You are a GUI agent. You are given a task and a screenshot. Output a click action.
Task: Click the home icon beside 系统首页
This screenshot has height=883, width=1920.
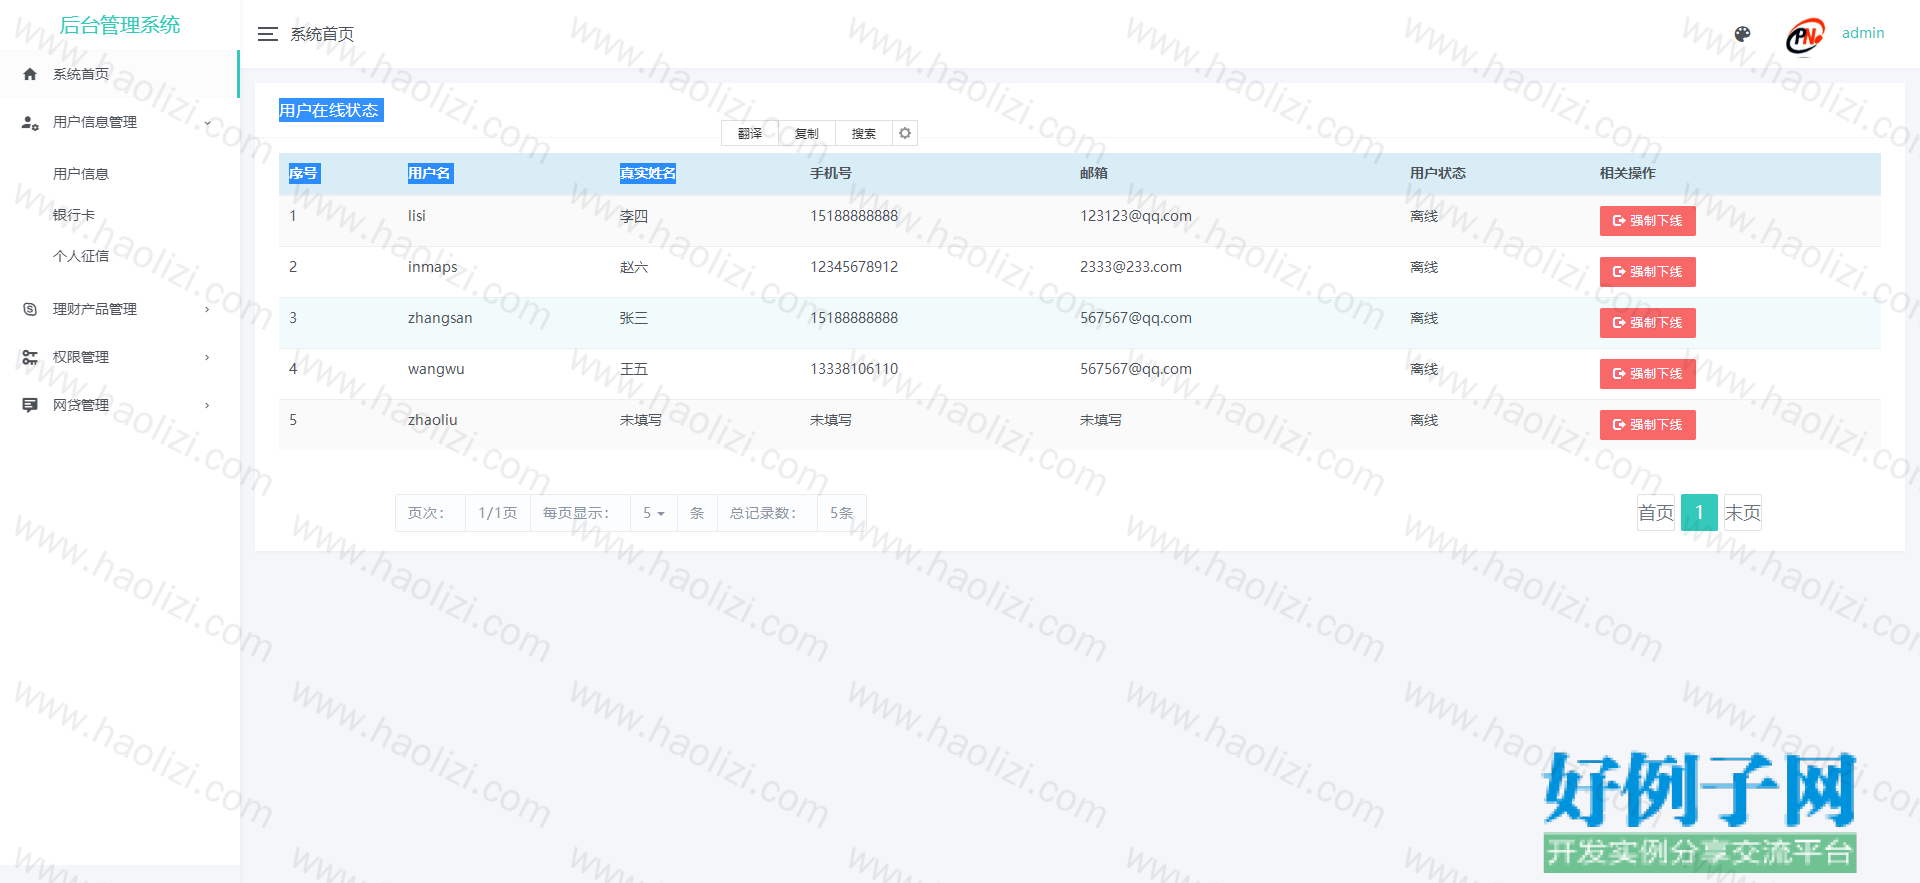pos(30,74)
